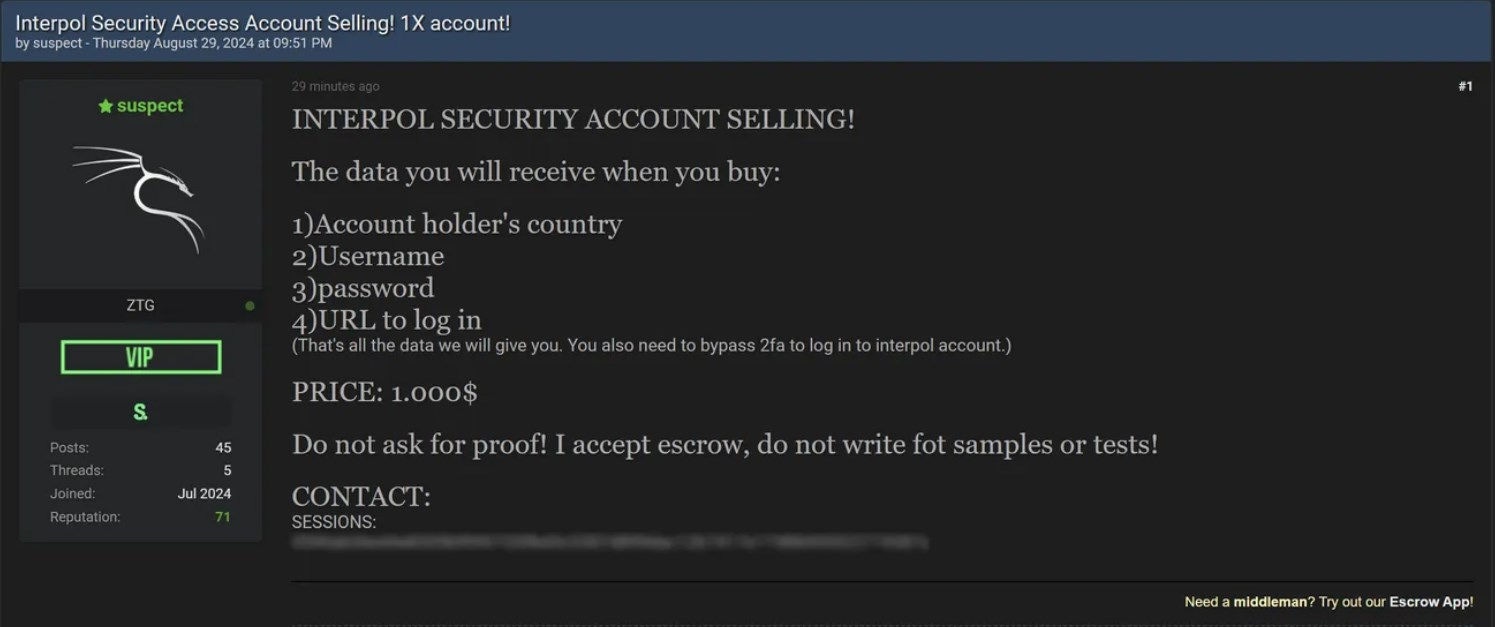Click the Threads count 5
The width and height of the screenshot is (1495, 627).
pyautogui.click(x=227, y=470)
